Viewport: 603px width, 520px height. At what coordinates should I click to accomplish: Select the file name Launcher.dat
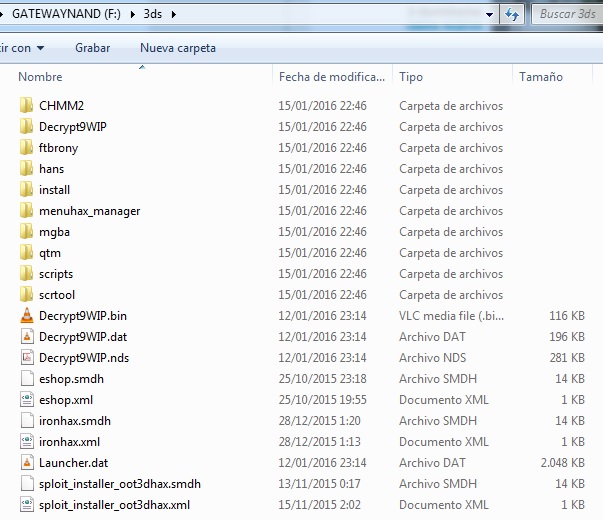coord(73,463)
